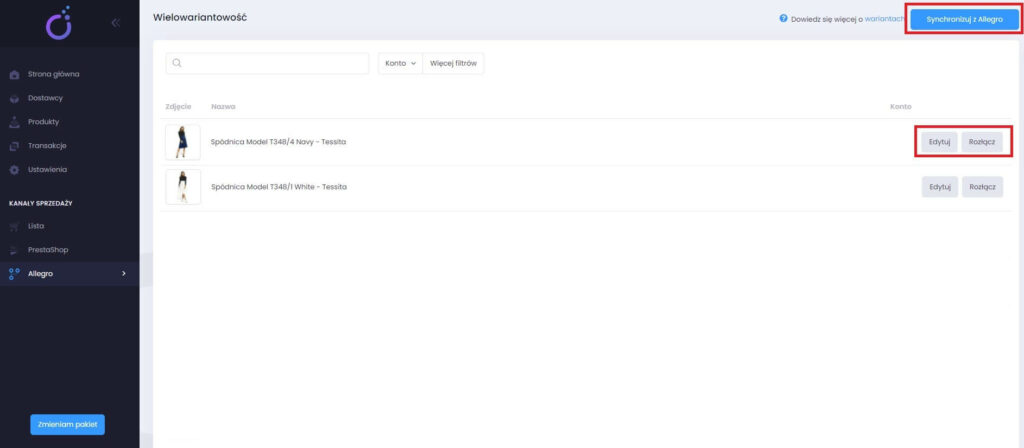Image resolution: width=1024 pixels, height=448 pixels.
Task: Open the Navy skirt product thumbnail
Action: 183,142
